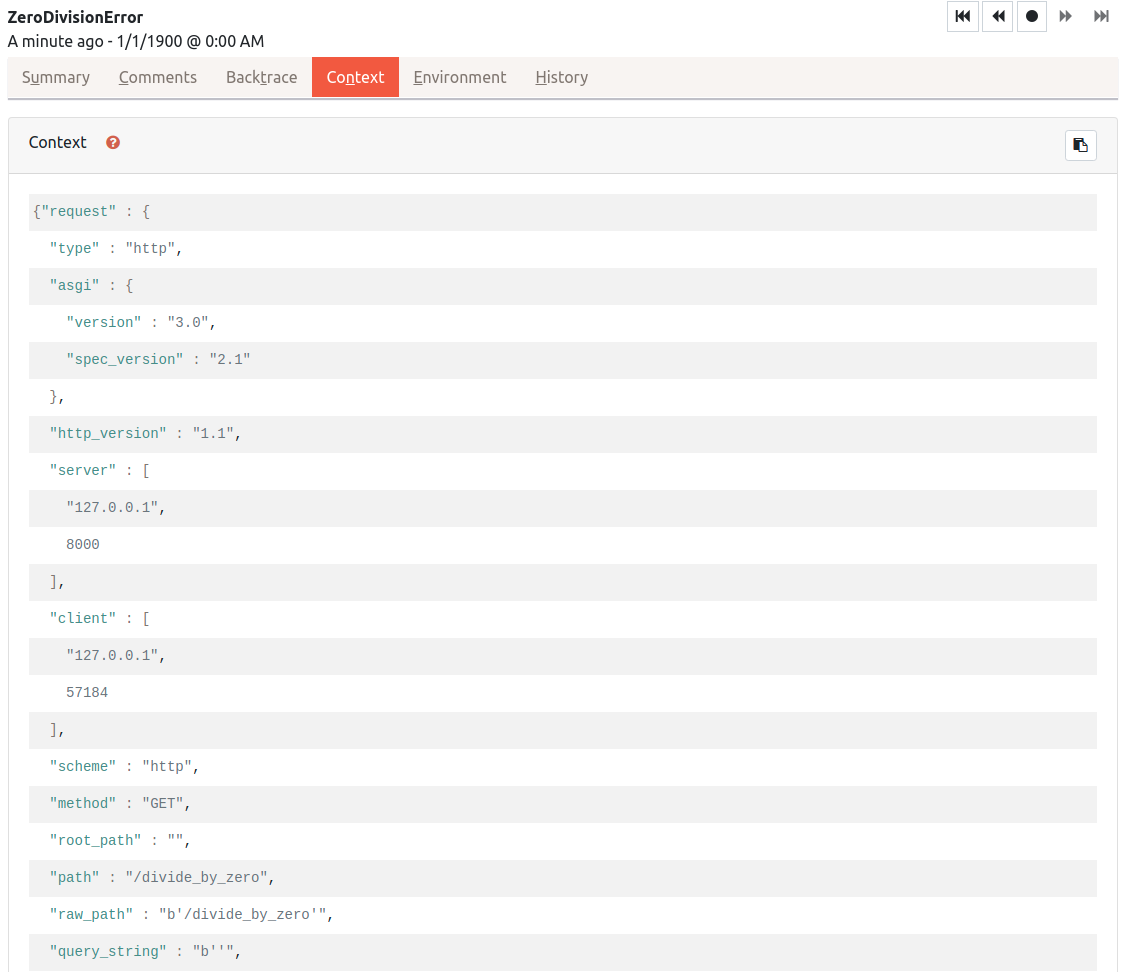This screenshot has width=1125, height=972.
Task: Click the "path" : "/divide_by_zero" line
Action: [162, 878]
